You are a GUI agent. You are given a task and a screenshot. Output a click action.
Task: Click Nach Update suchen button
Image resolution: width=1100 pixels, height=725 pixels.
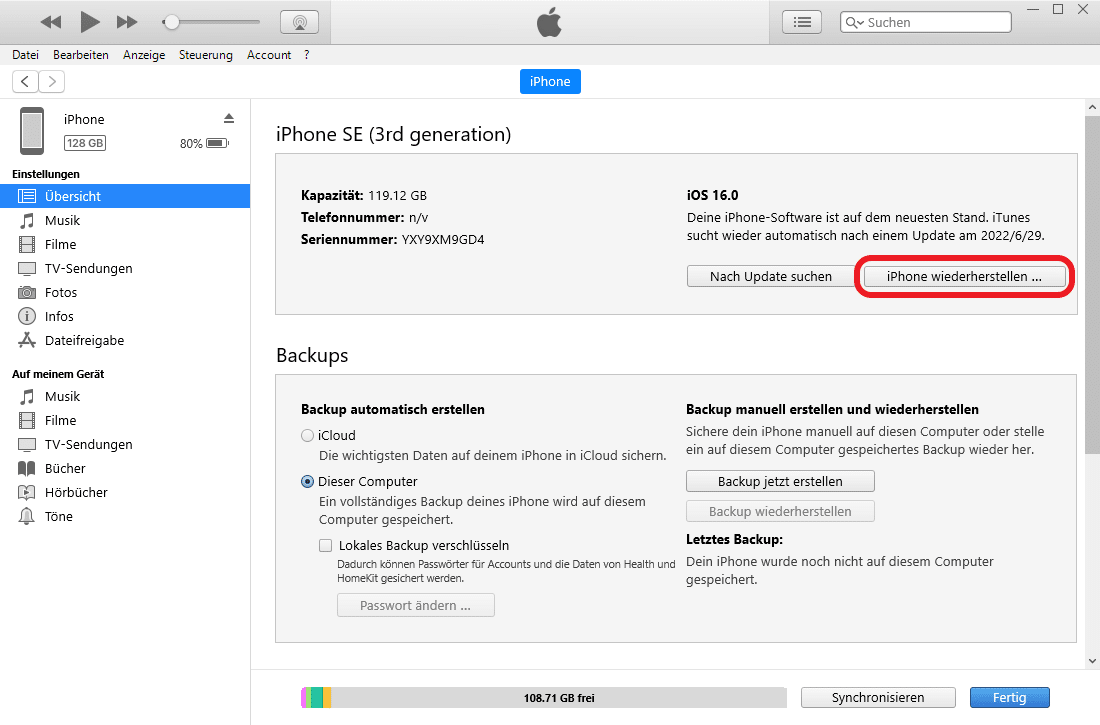[770, 277]
